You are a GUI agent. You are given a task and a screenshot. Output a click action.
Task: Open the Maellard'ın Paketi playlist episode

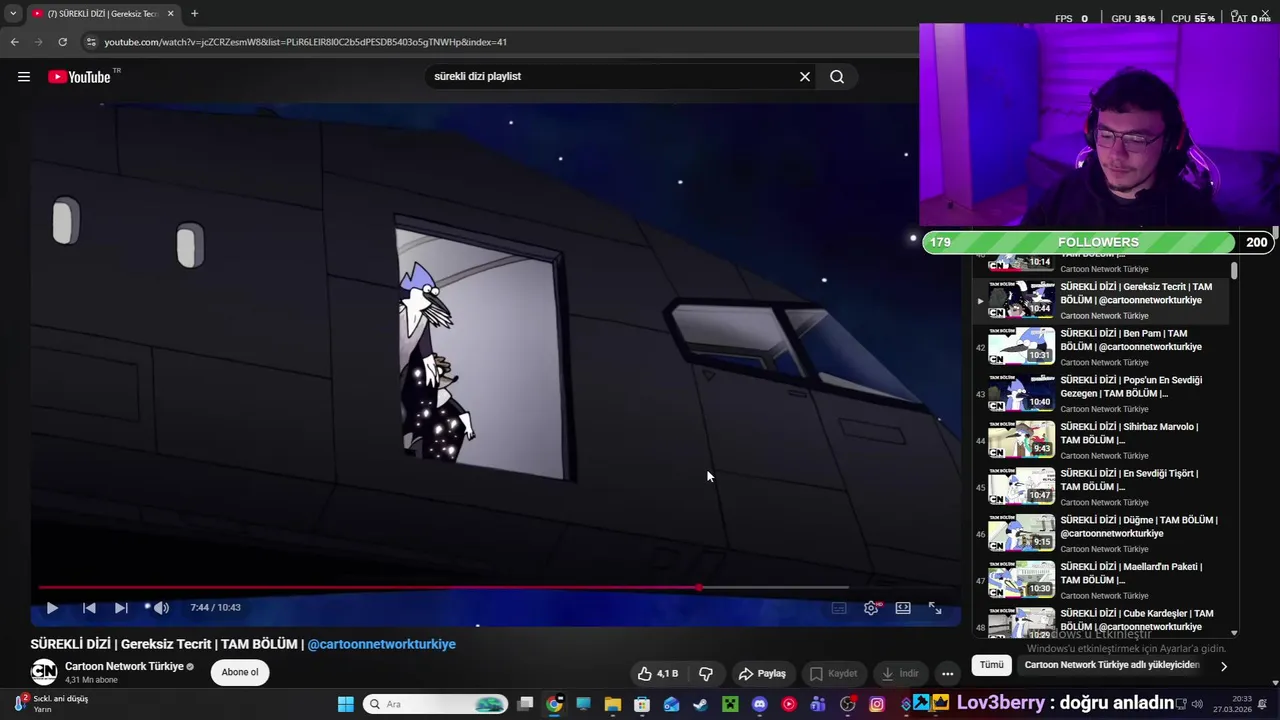coord(1100,580)
